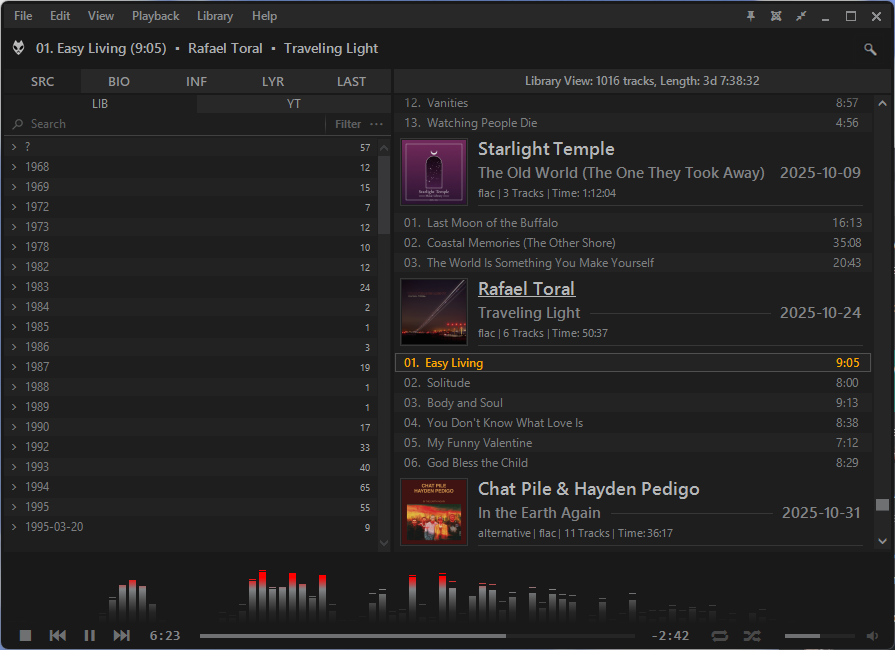This screenshot has height=650, width=895.
Task: Skip to the next track
Action: click(122, 635)
